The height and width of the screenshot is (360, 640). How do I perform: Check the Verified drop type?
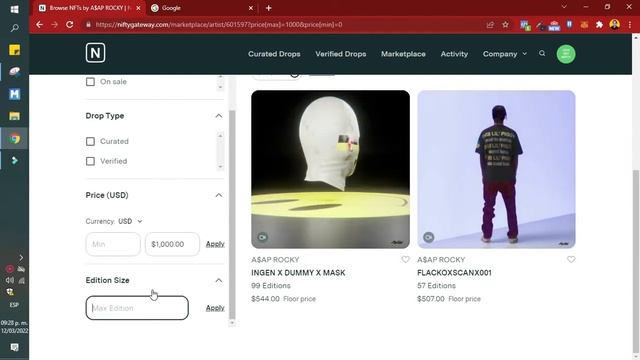pyautogui.click(x=90, y=161)
